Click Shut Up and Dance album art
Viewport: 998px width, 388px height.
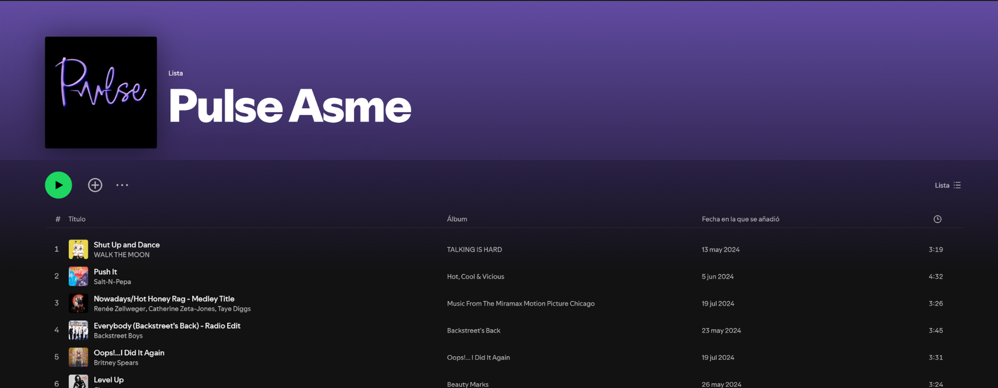pos(78,249)
